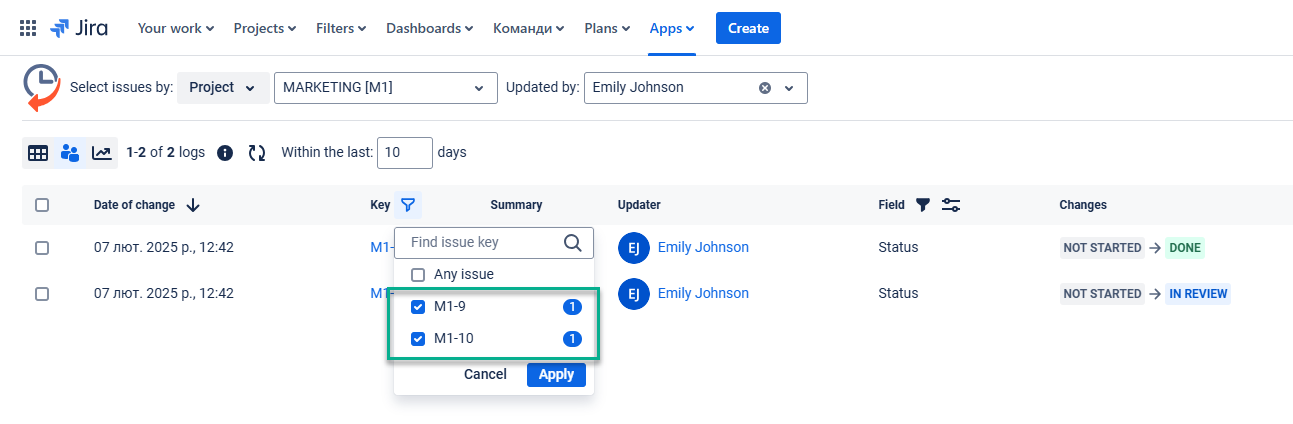
Task: Open field settings sliders icon
Action: [x=951, y=205]
